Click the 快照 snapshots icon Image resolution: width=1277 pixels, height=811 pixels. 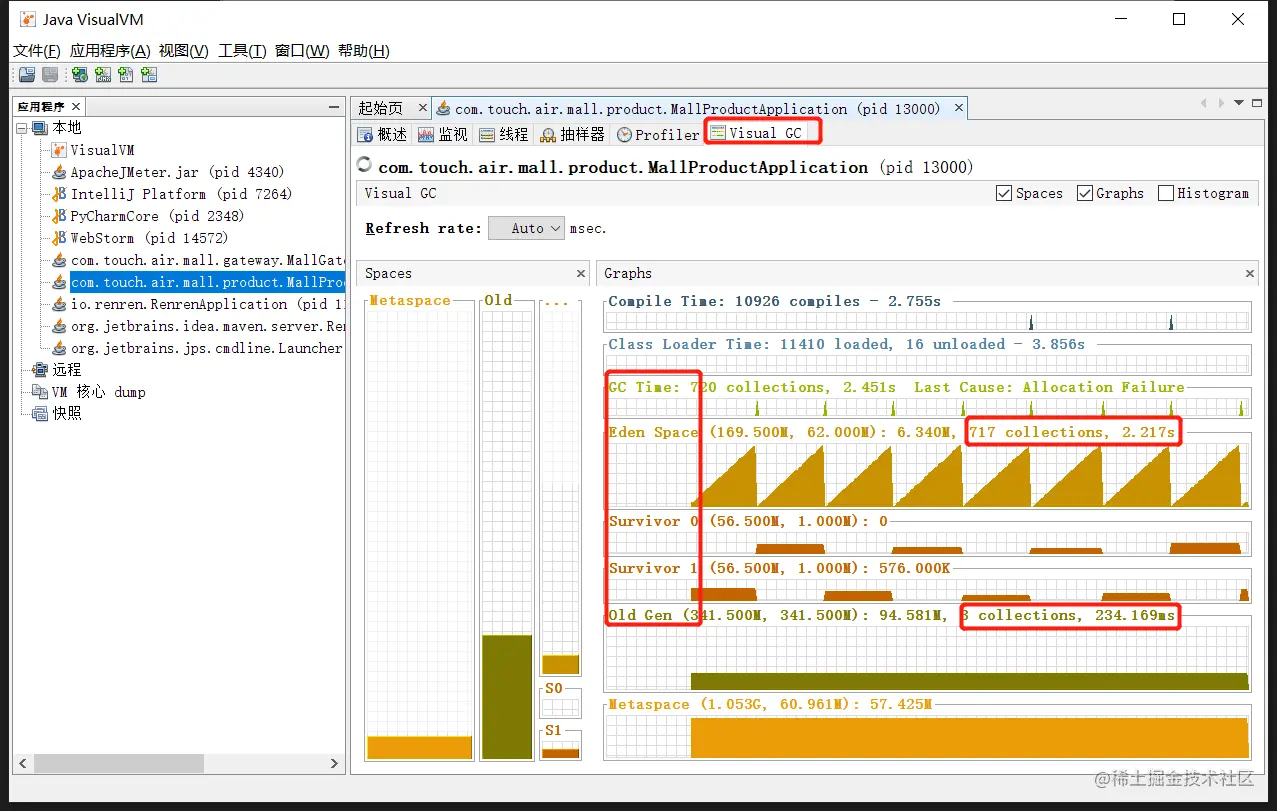point(40,414)
